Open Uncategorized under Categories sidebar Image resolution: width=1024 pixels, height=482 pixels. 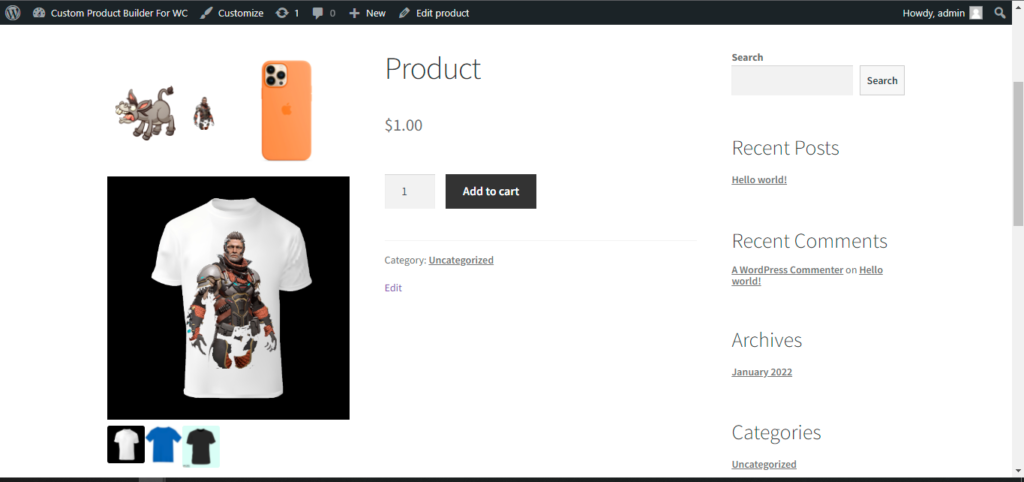coord(764,464)
